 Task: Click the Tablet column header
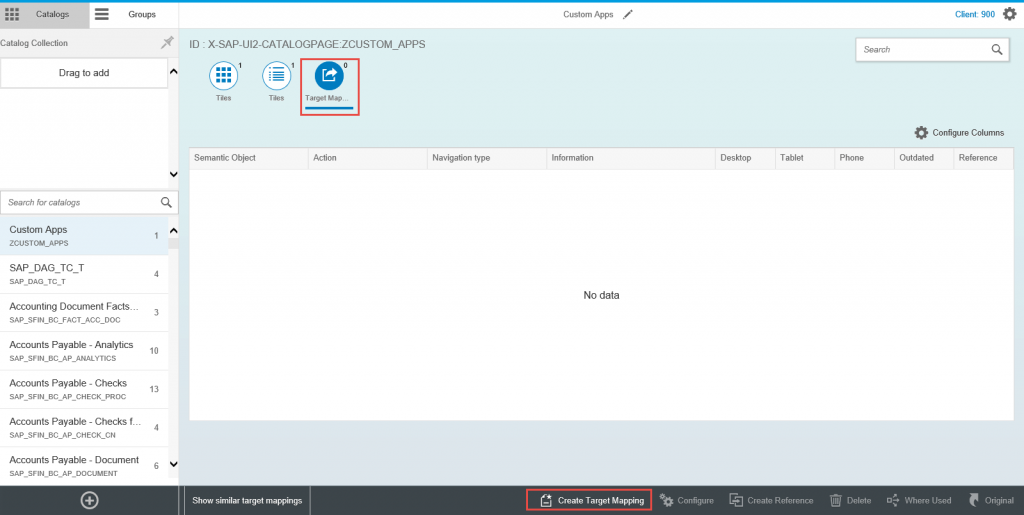click(805, 158)
